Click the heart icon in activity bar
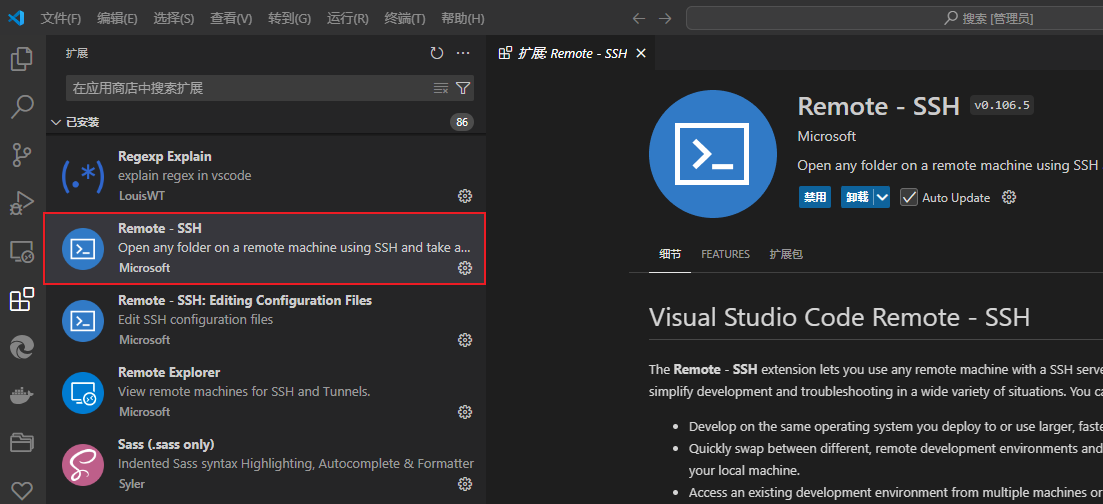Screen dimensions: 1103x504 coord(22,491)
